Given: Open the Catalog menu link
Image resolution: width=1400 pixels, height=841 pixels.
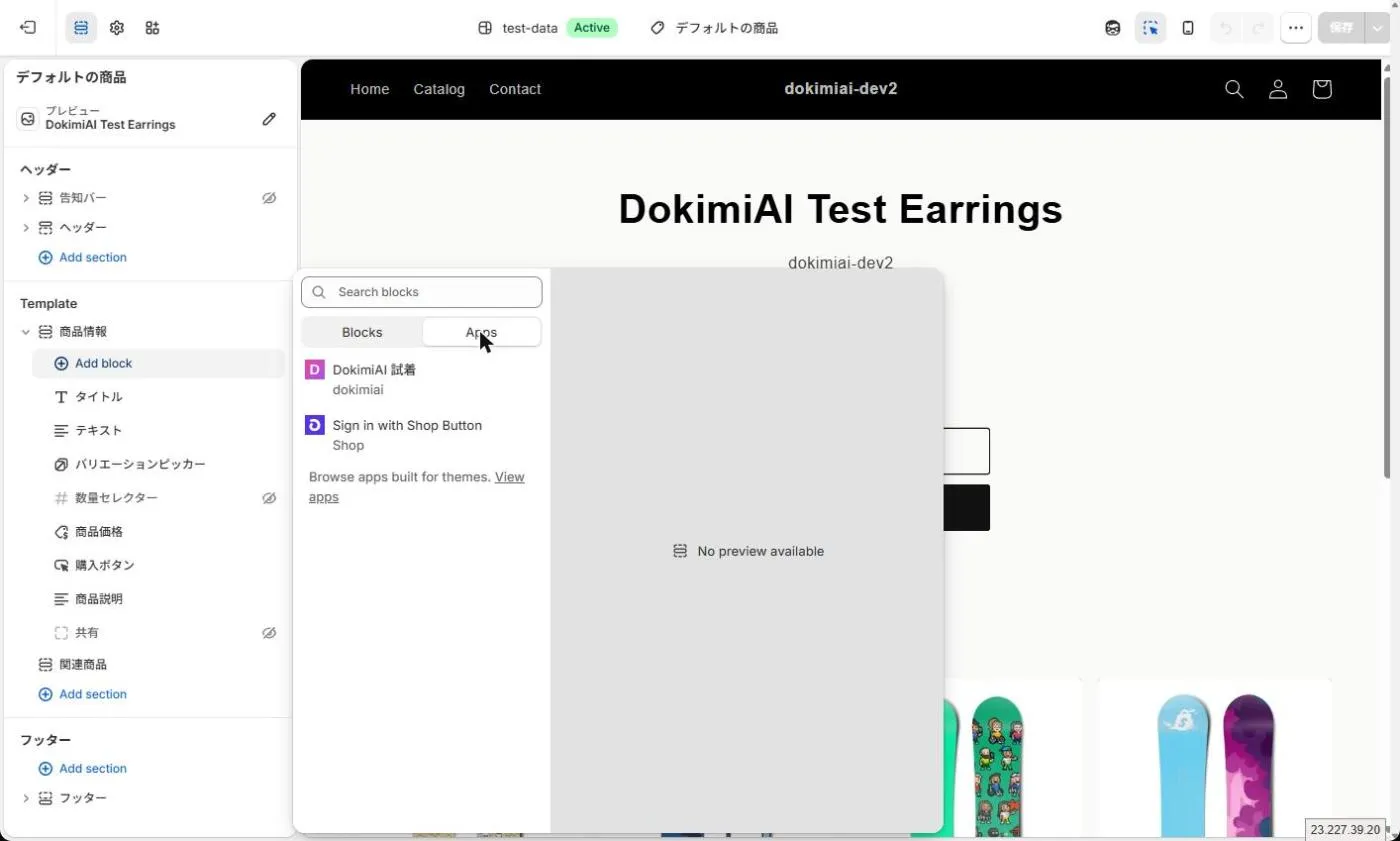Looking at the screenshot, I should [439, 89].
